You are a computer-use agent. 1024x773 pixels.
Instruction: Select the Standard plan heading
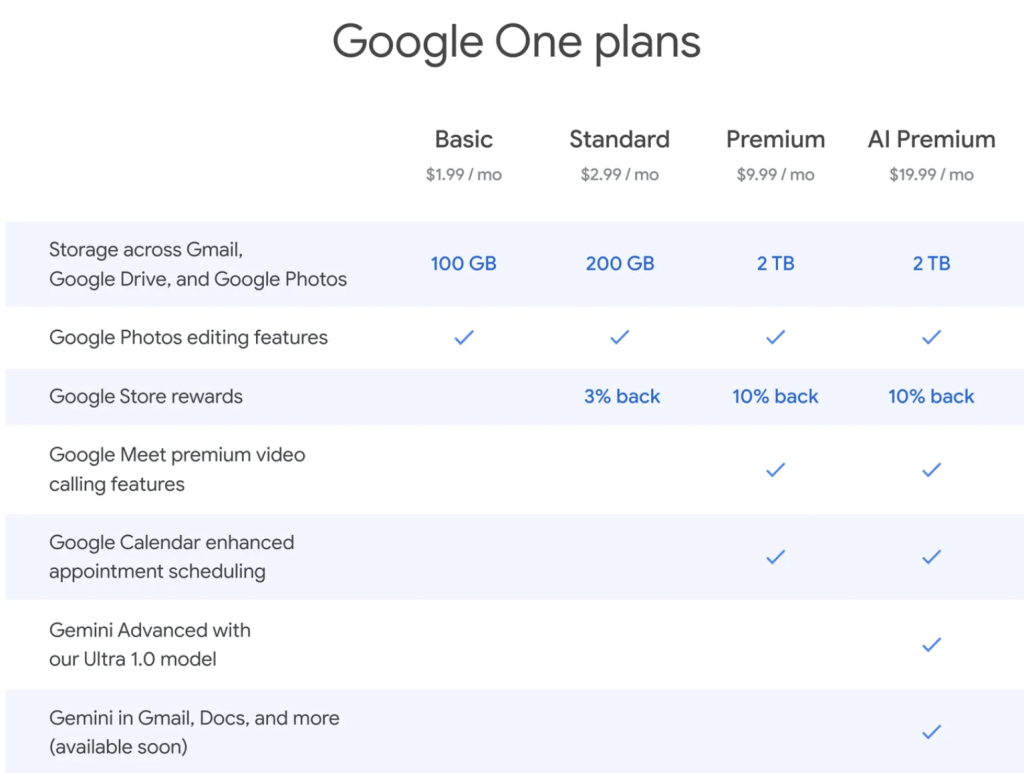point(620,139)
